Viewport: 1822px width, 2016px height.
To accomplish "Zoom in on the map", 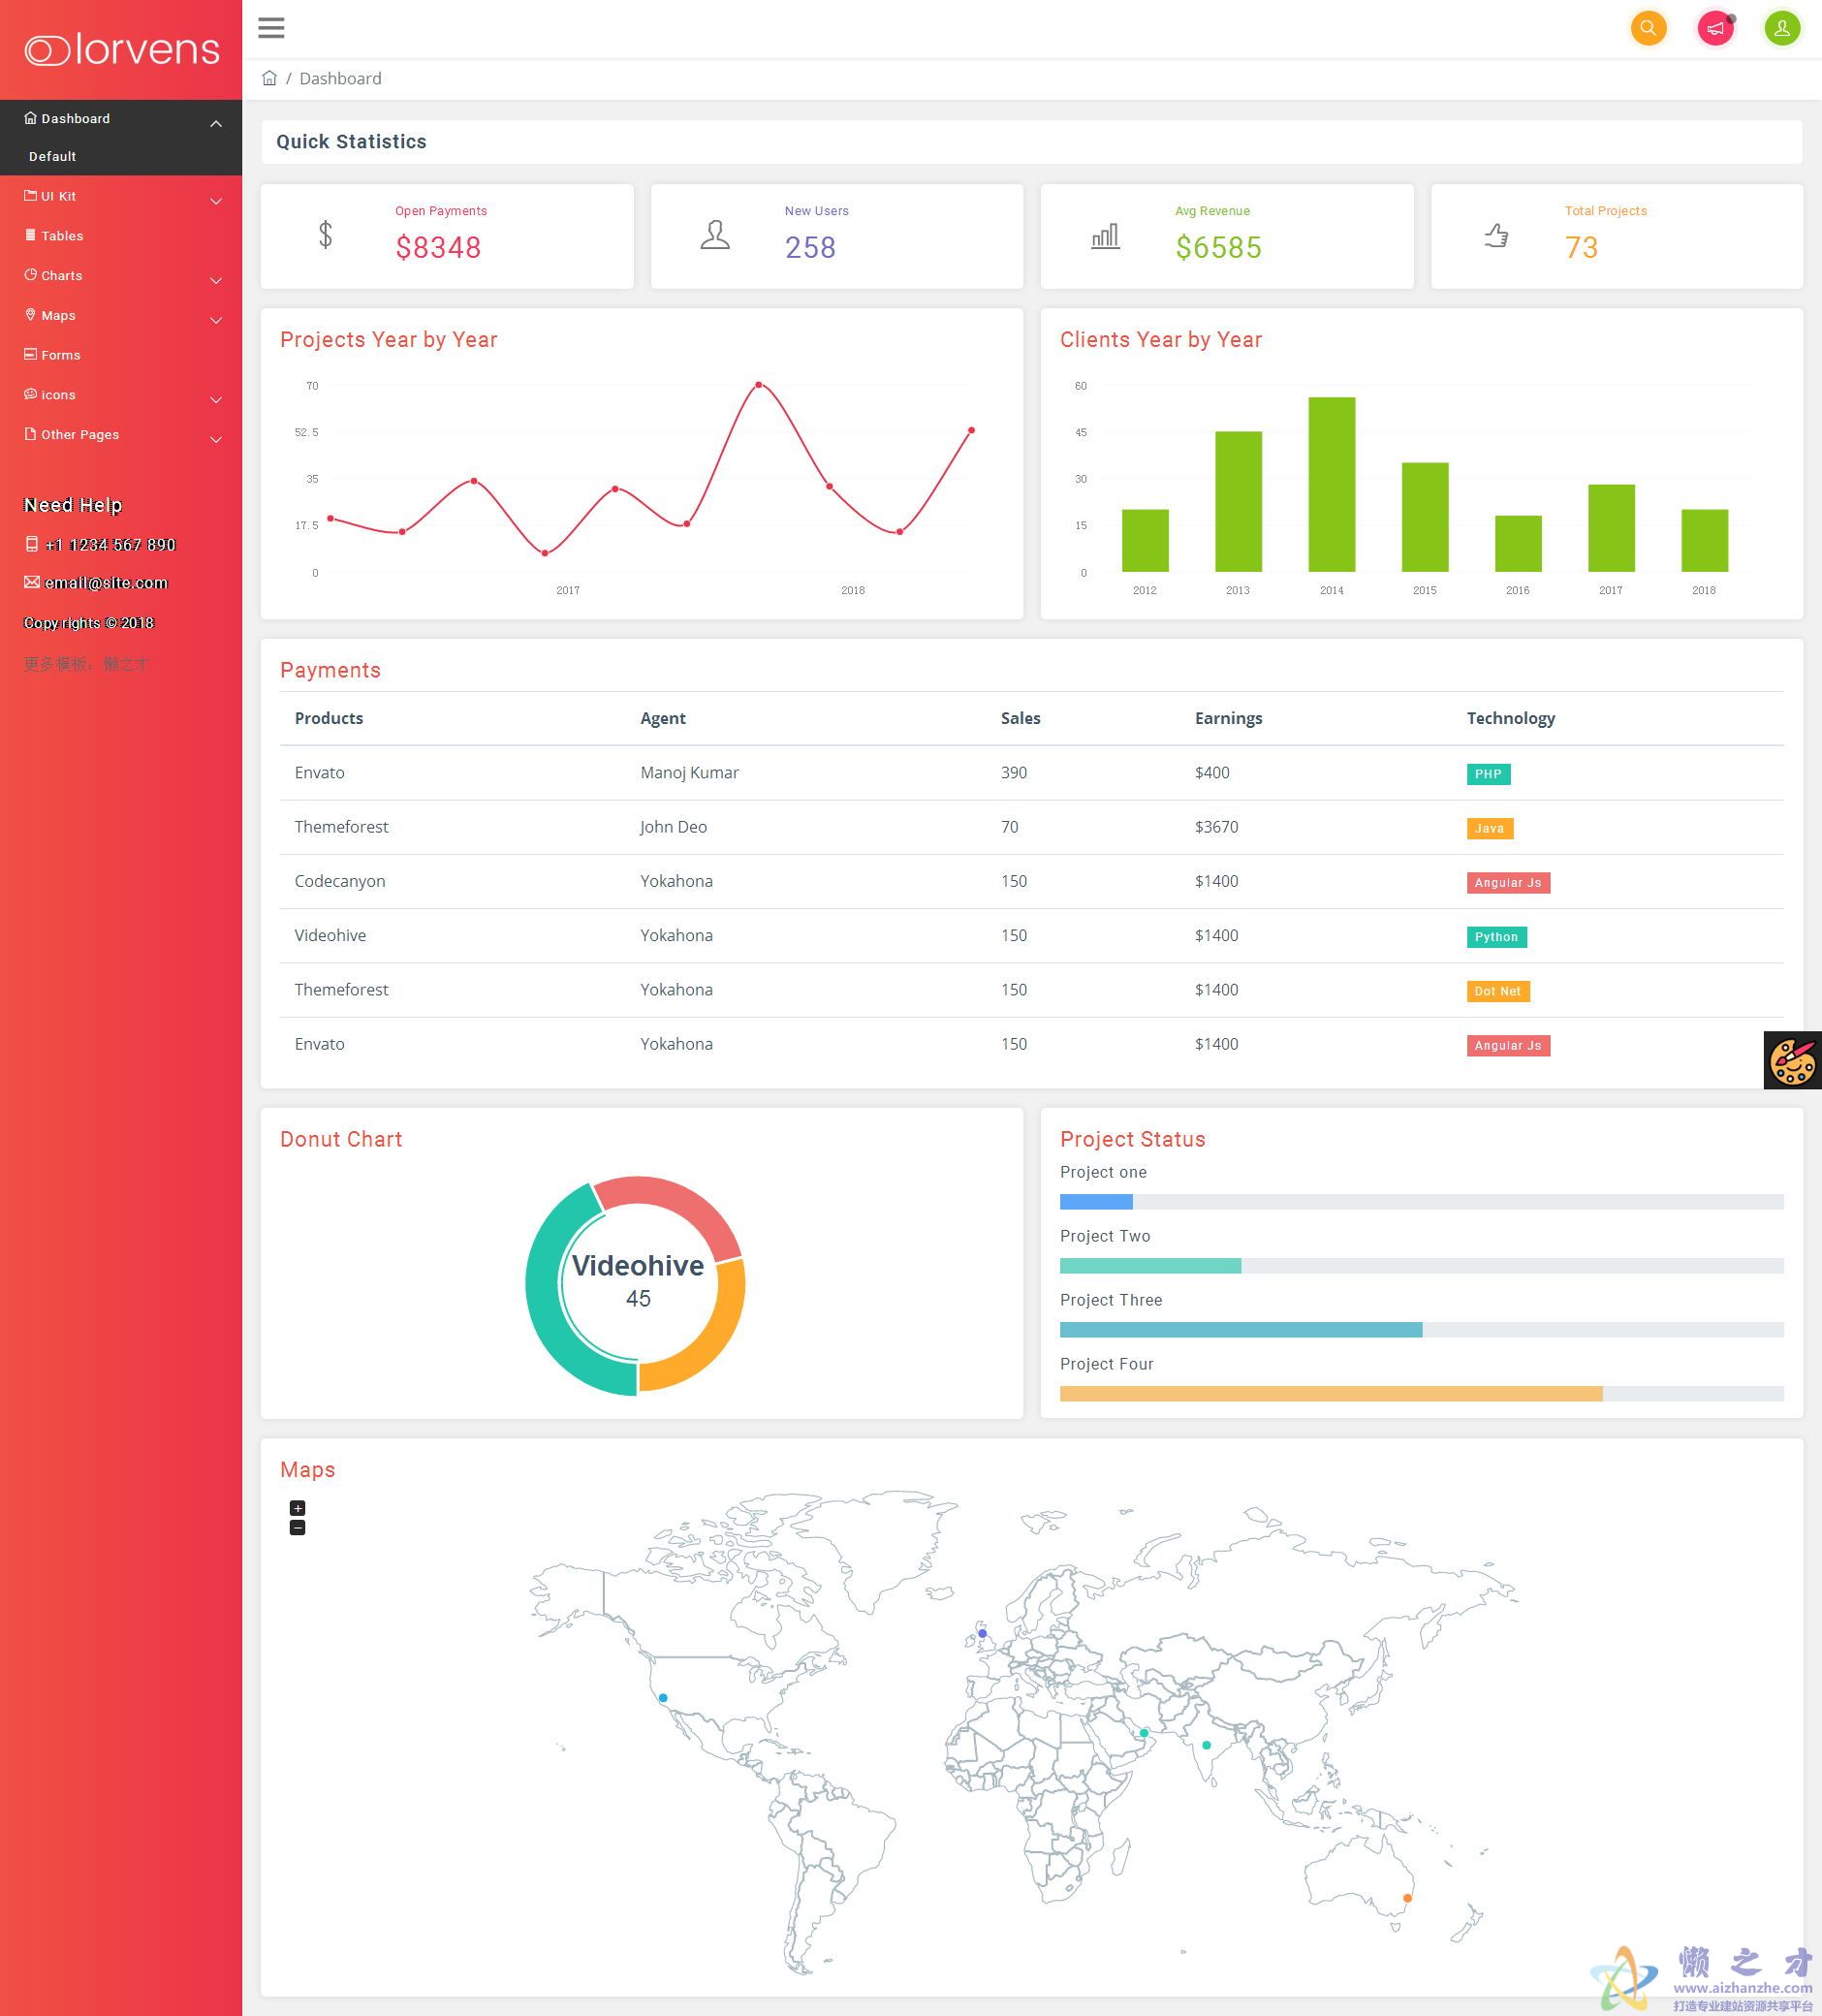I will [x=297, y=1508].
